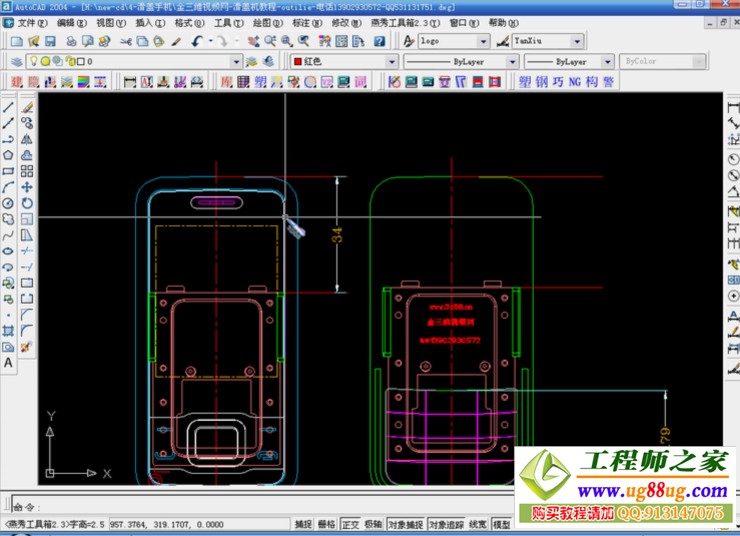Viewport: 740px width, 536px height.
Task: Click the 塑 button in YanXiu toolbar
Action: click(x=526, y=81)
